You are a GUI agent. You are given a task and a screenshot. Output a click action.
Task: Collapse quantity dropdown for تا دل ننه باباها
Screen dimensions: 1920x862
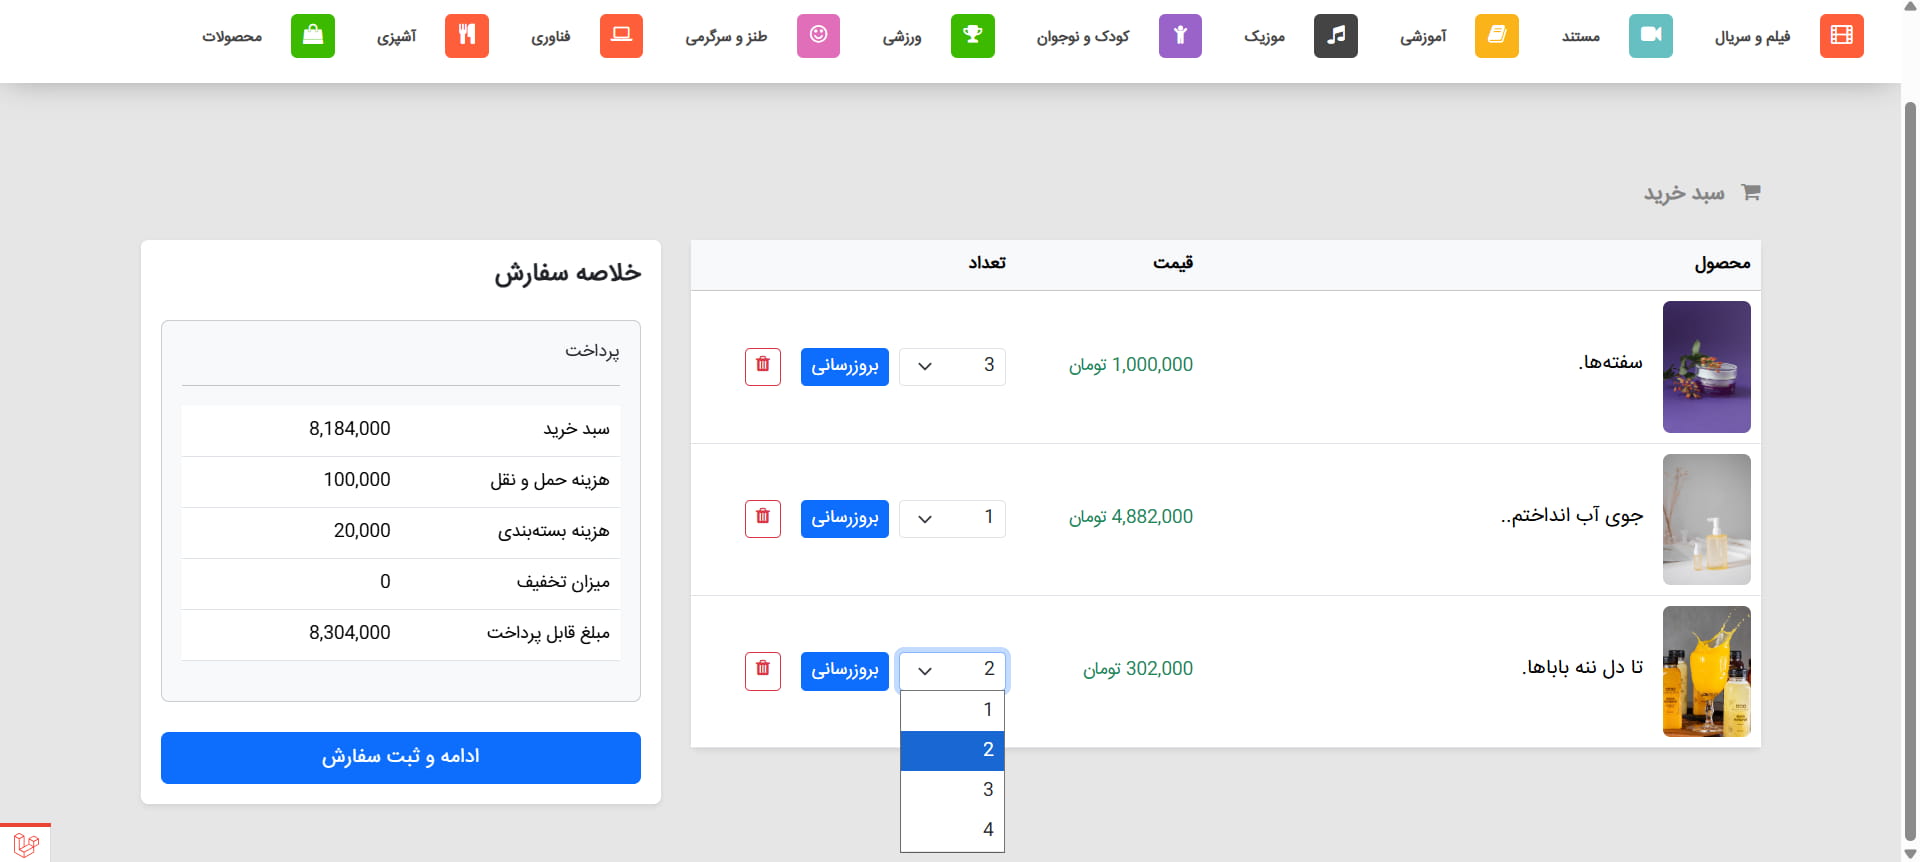click(952, 670)
